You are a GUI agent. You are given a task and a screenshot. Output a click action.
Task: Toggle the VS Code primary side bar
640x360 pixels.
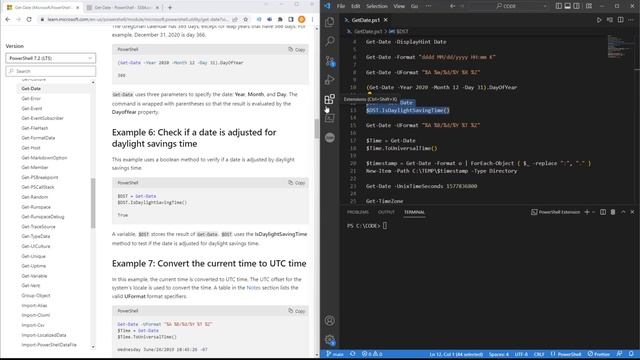pos(558,6)
